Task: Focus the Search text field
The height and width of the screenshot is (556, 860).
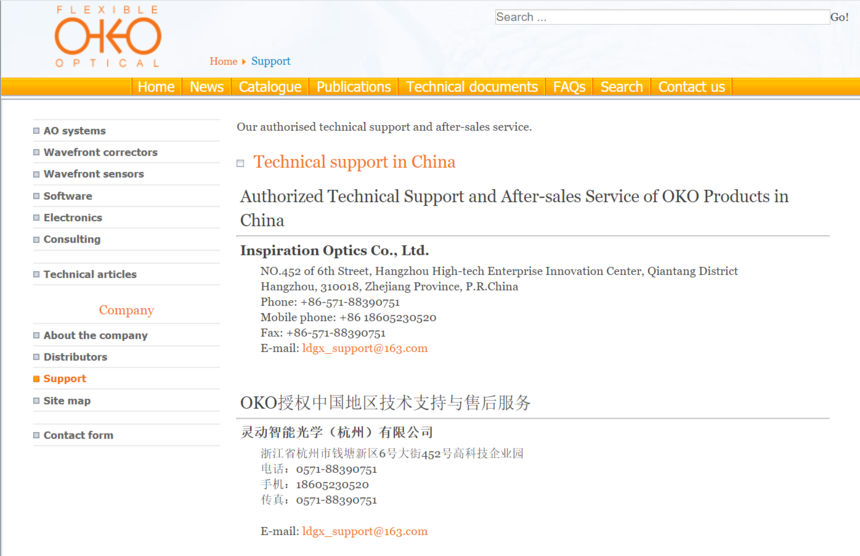Action: [662, 17]
